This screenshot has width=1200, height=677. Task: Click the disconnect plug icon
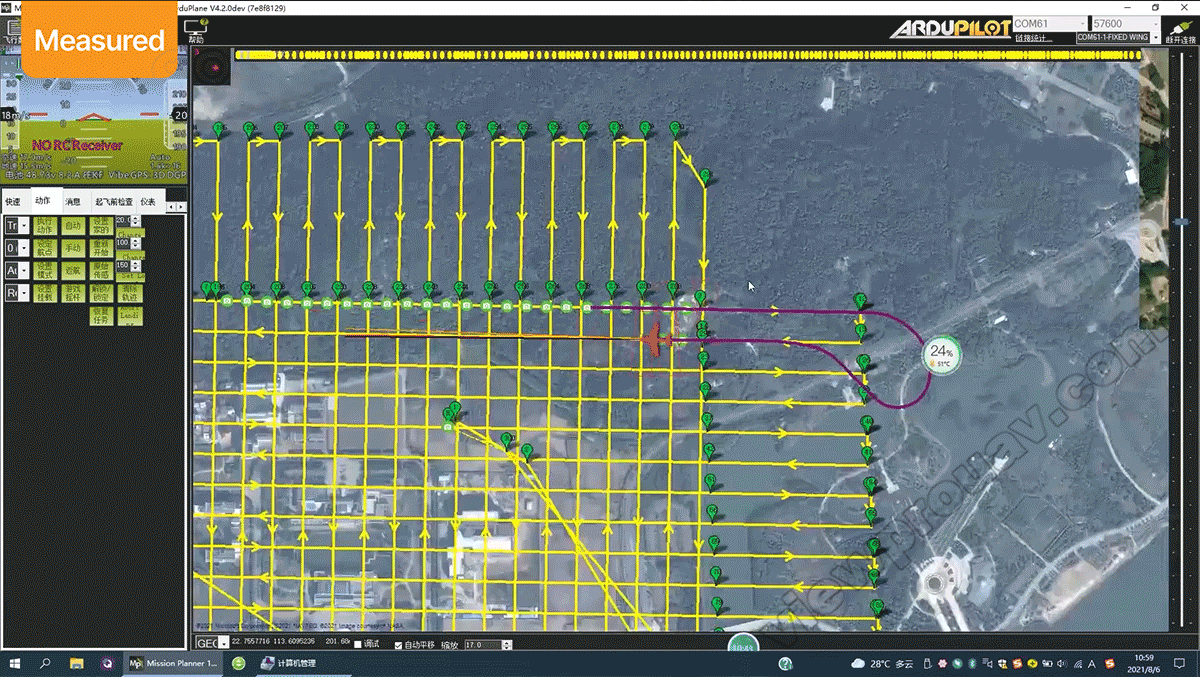click(1179, 24)
